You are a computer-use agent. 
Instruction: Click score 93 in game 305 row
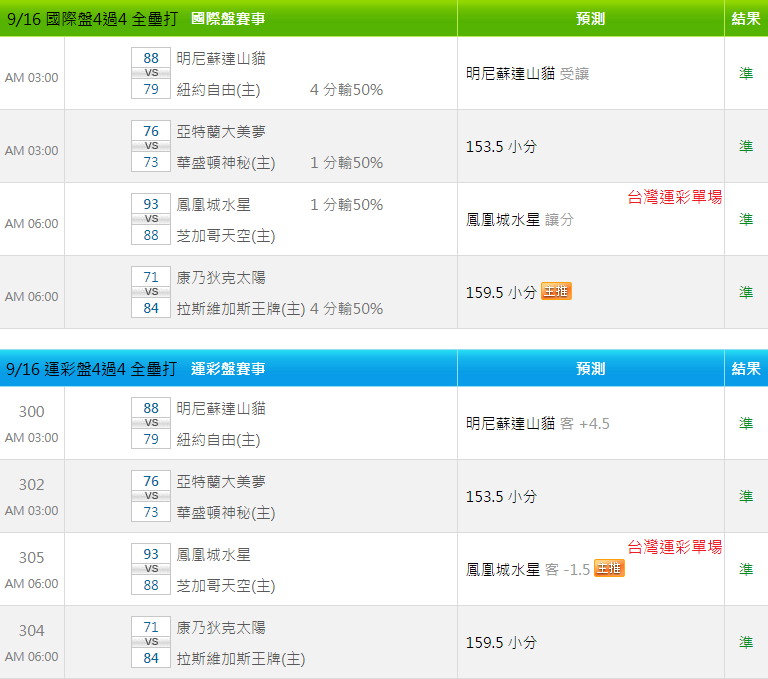tap(151, 554)
